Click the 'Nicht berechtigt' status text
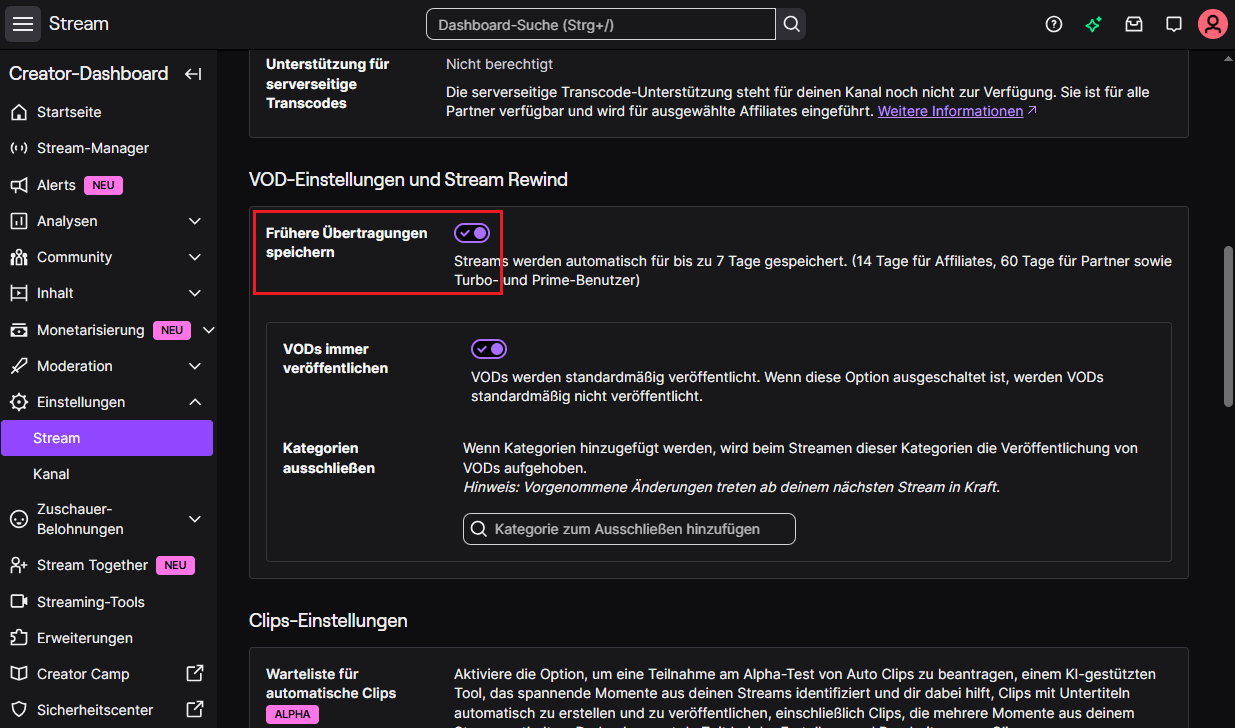 pyautogui.click(x=499, y=64)
